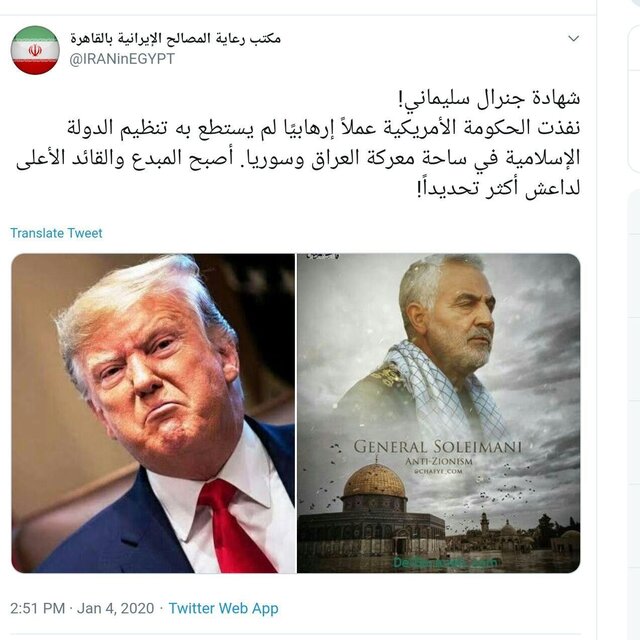Open the General Soleimani poster image
Image resolution: width=640 pixels, height=640 pixels.
[438, 413]
